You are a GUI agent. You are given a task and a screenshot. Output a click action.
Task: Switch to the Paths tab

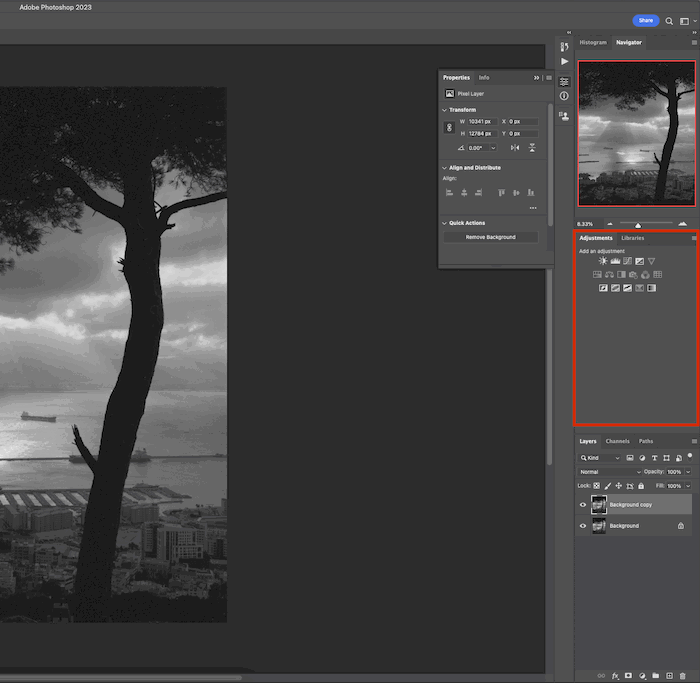[646, 441]
